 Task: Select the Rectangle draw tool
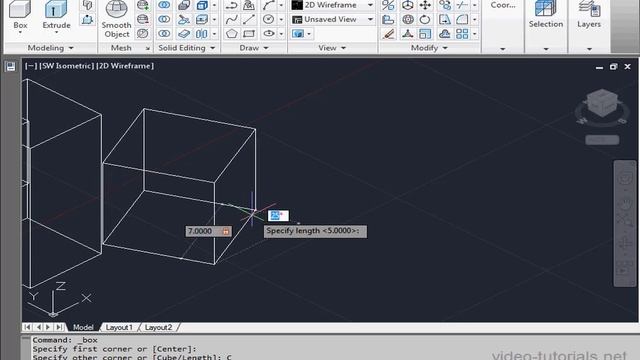point(249,33)
